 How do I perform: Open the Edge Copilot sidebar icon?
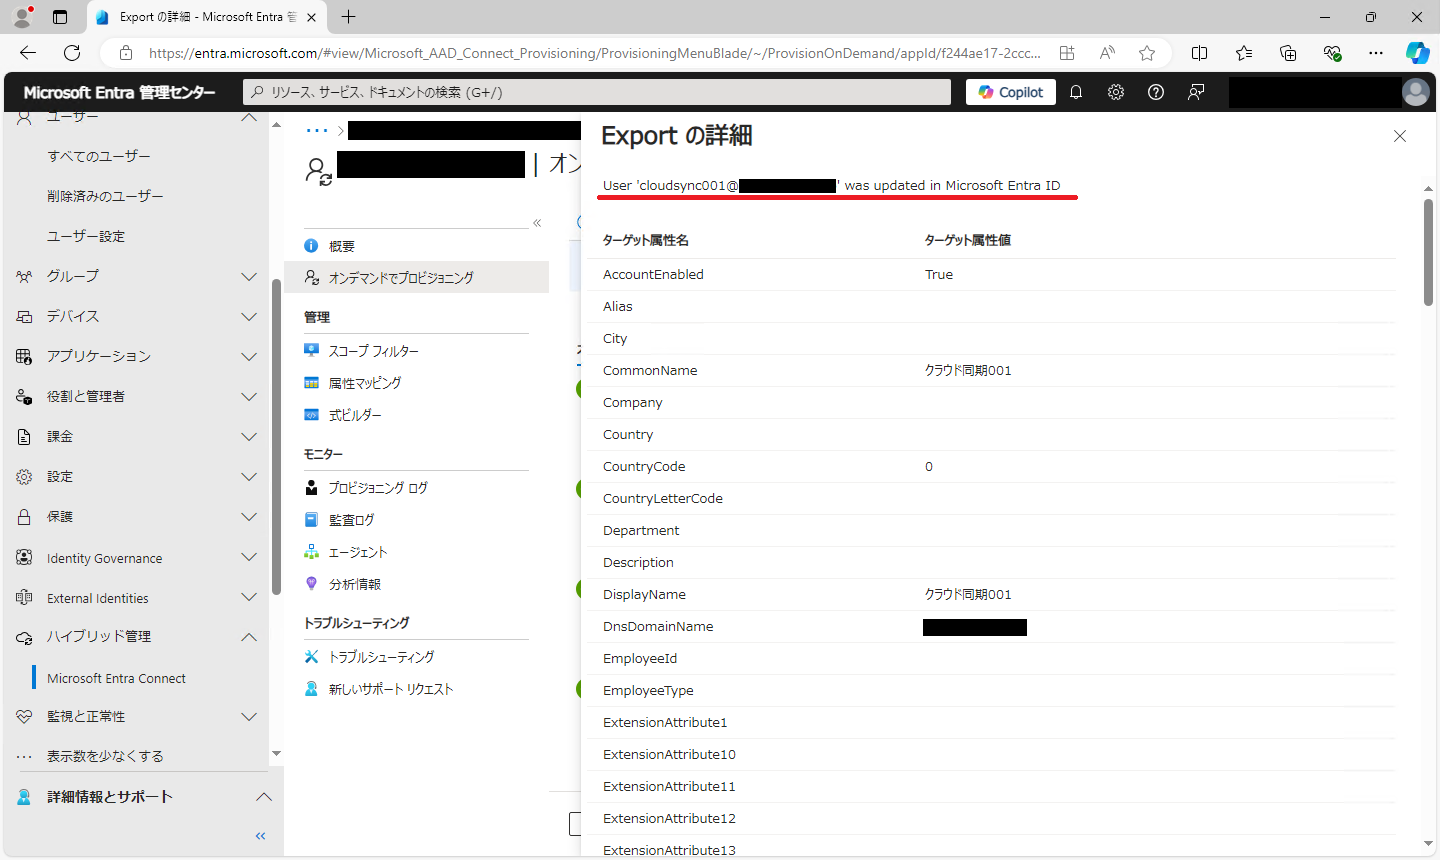[x=1417, y=53]
